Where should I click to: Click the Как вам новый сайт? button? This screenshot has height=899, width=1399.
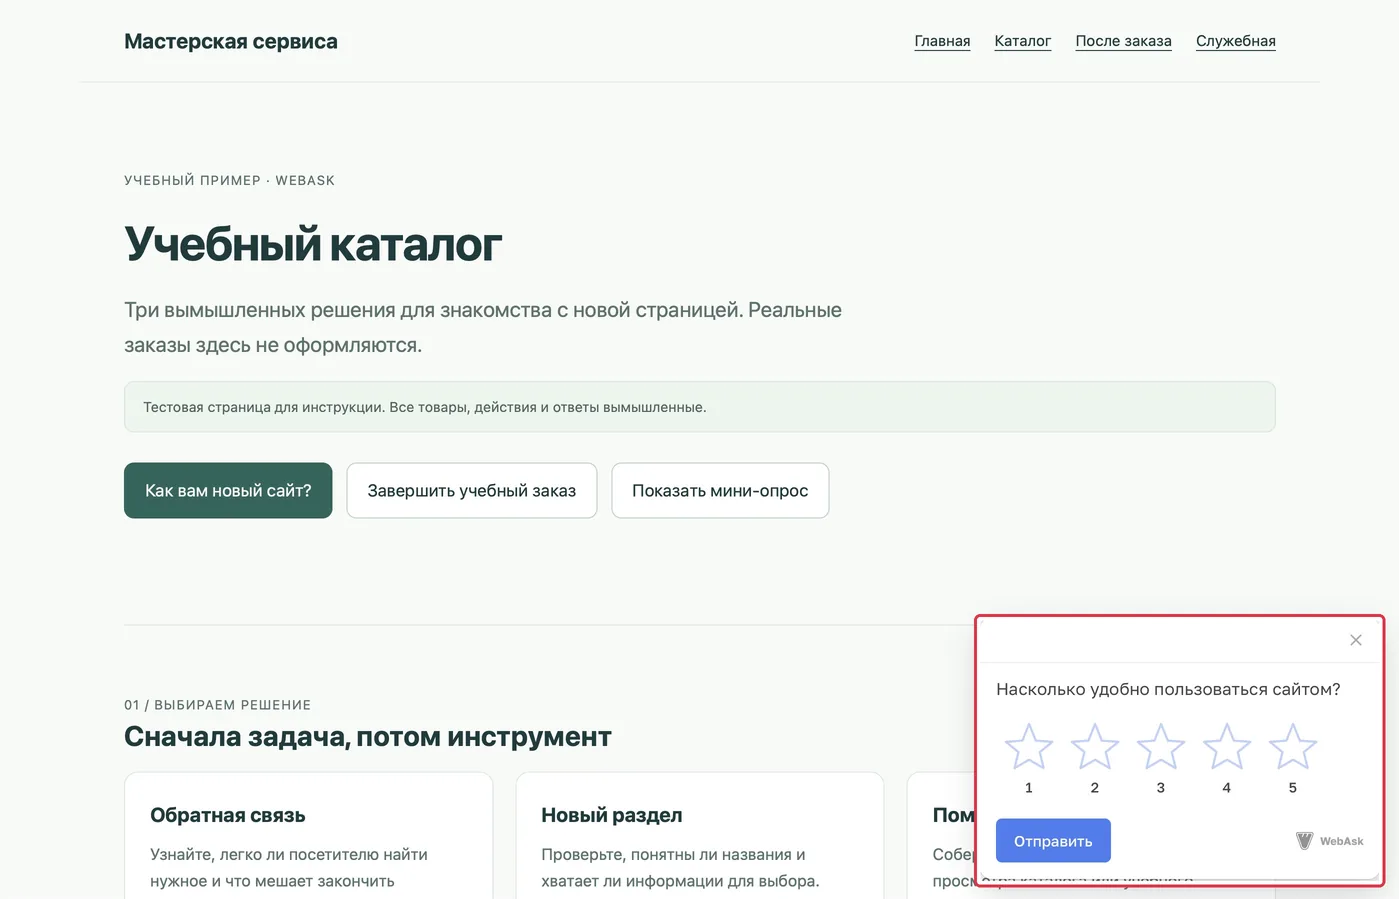228,490
